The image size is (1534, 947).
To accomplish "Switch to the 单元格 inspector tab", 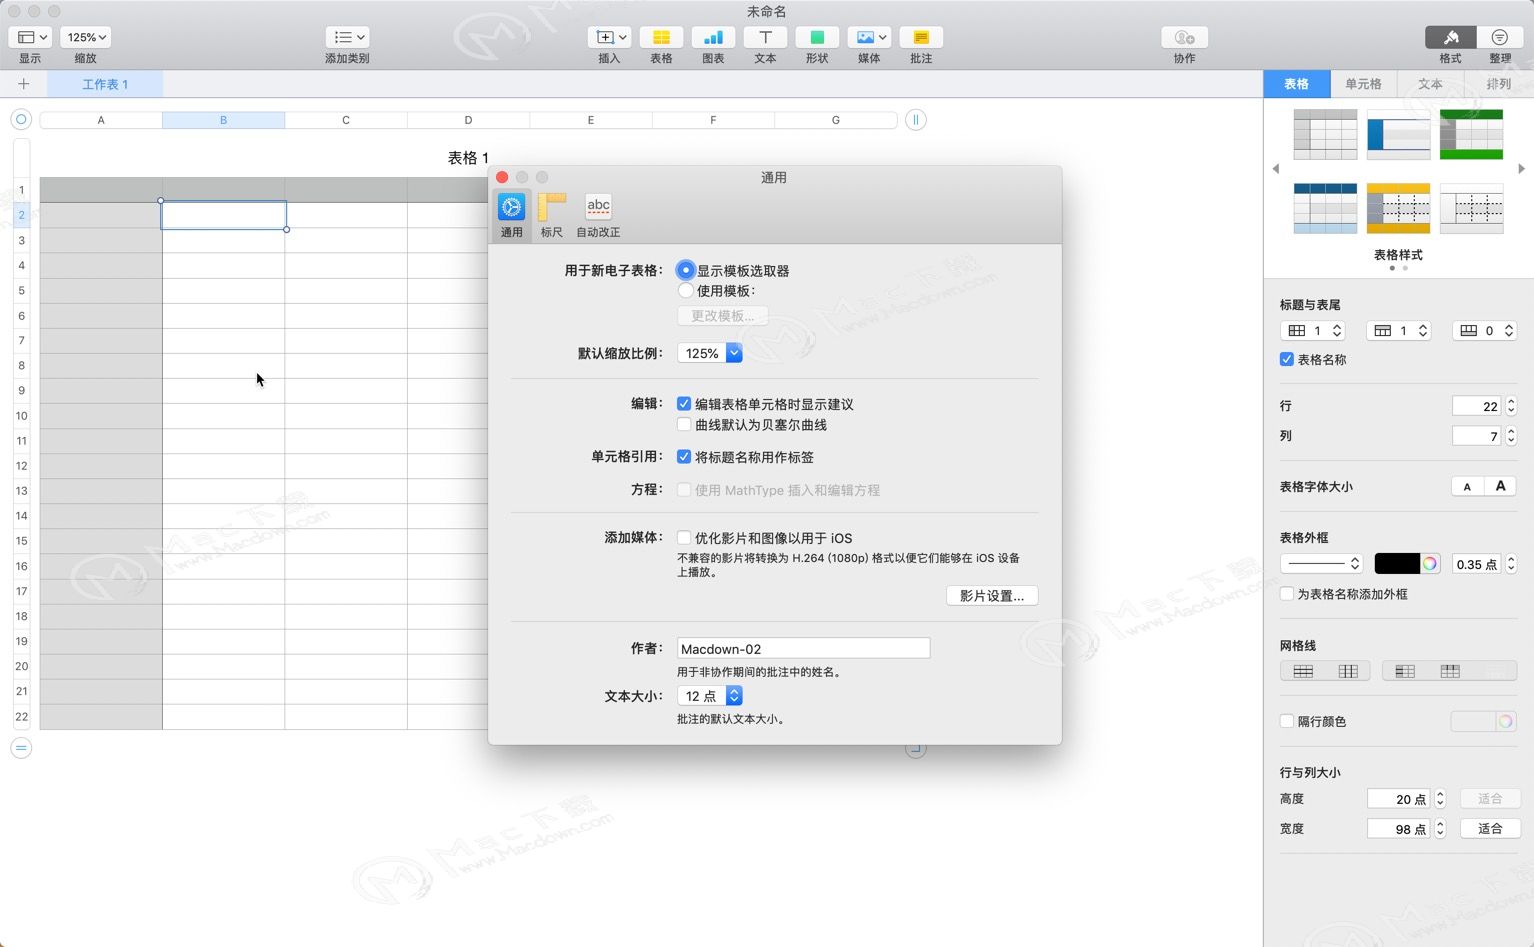I will click(1363, 84).
